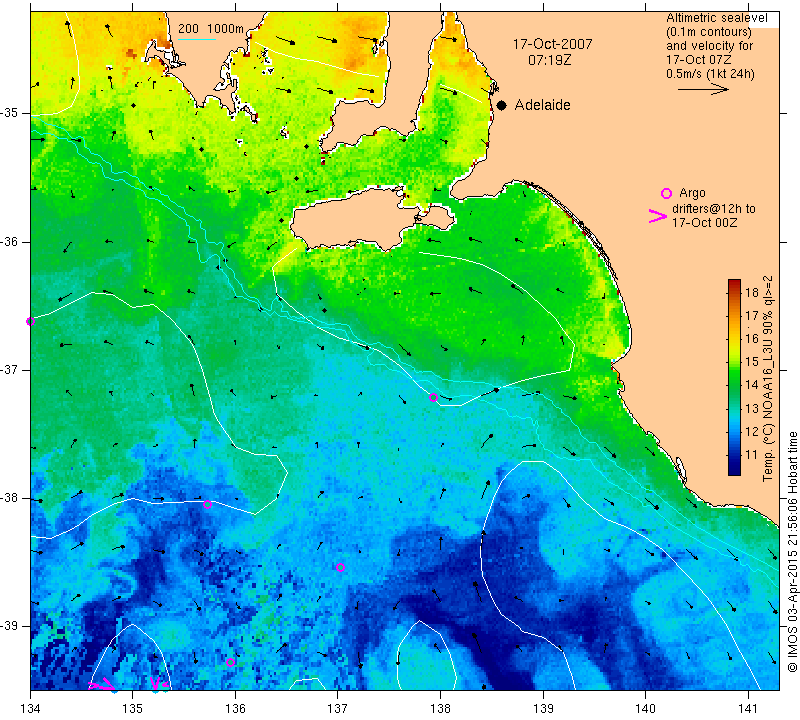Click the Argo legend text
The image size is (800, 720).
click(692, 193)
